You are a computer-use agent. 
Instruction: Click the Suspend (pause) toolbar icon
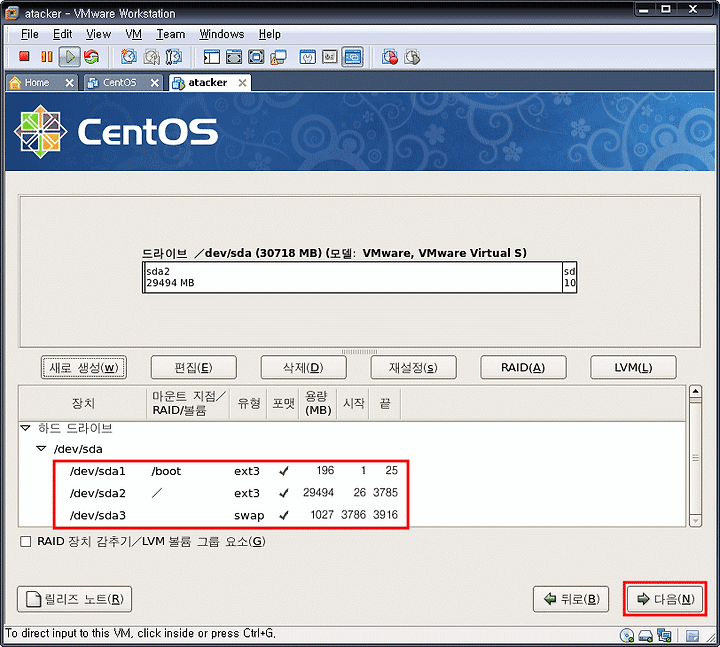(x=47, y=57)
